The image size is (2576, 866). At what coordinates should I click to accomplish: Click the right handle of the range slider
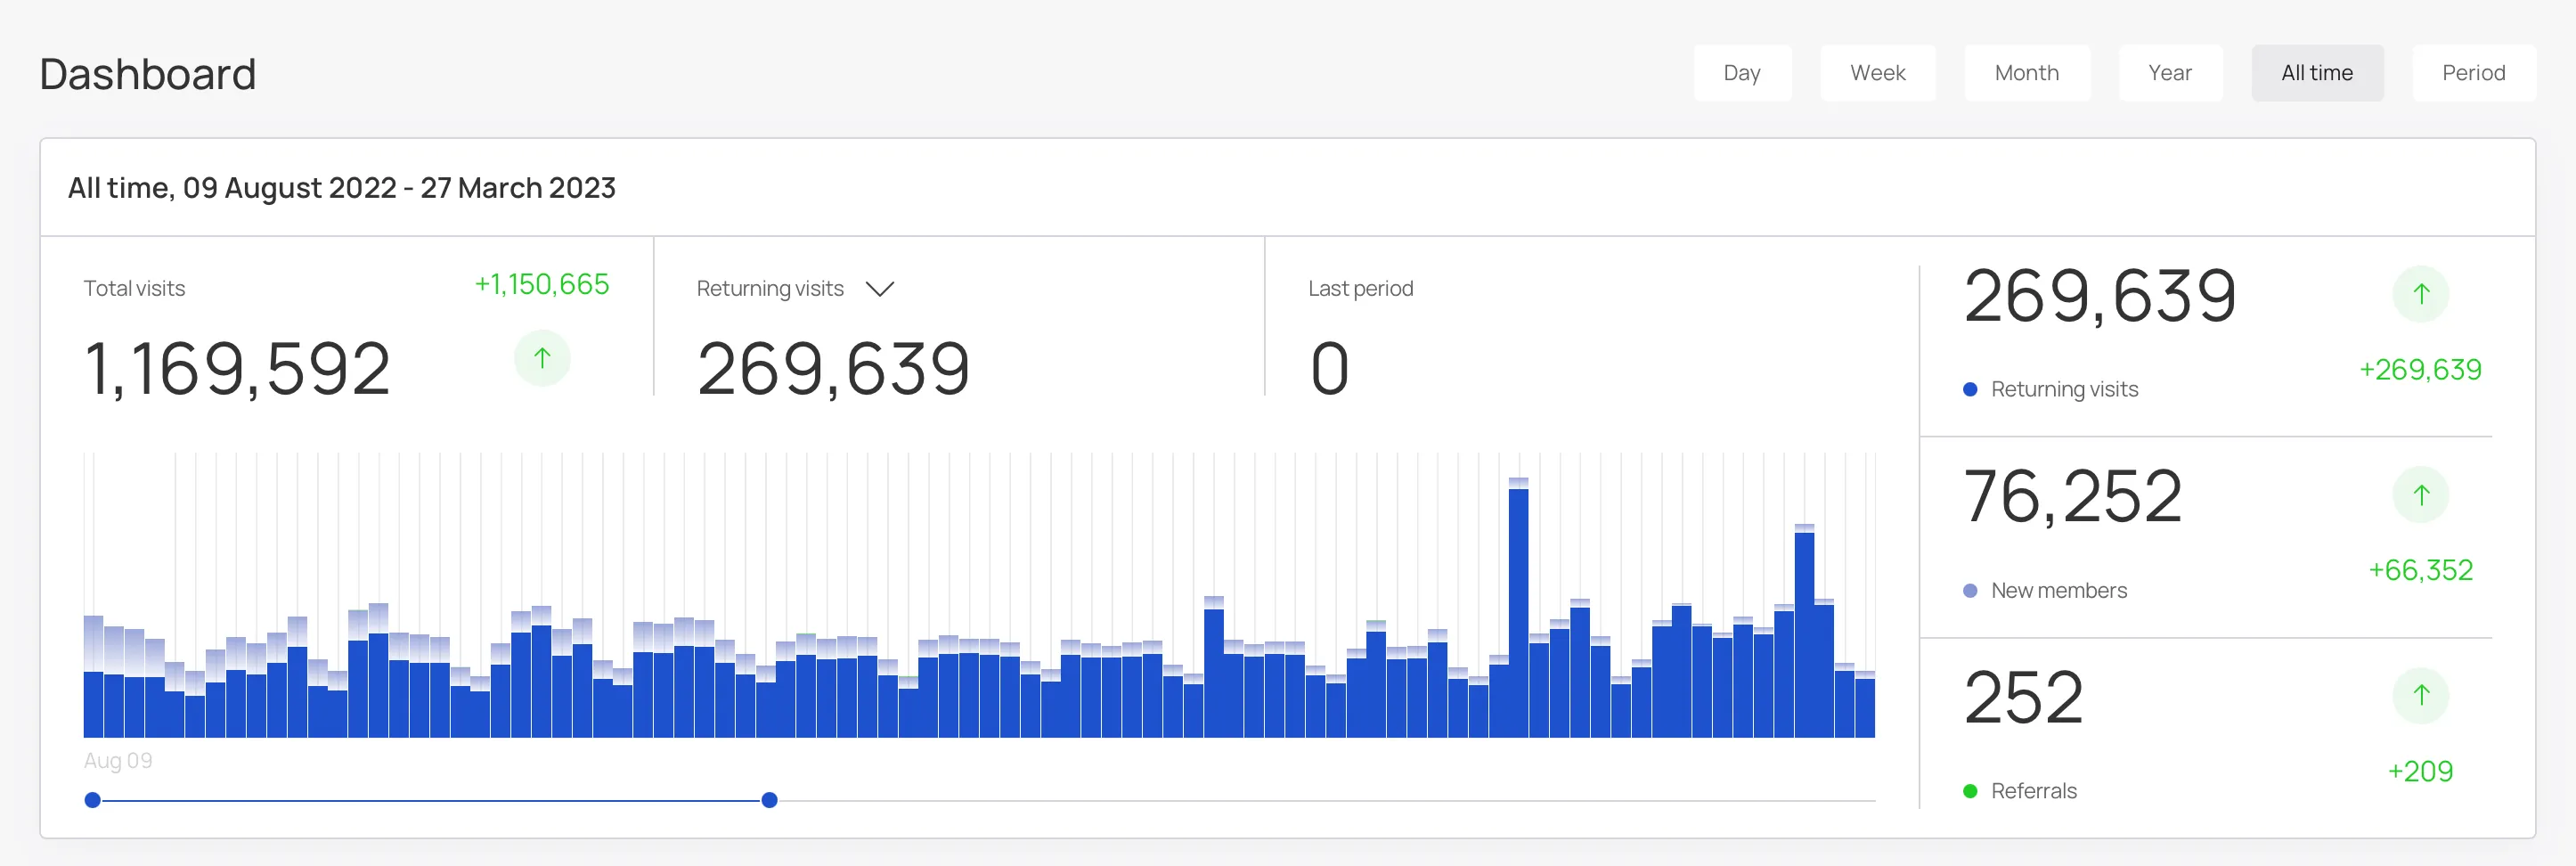pyautogui.click(x=769, y=800)
